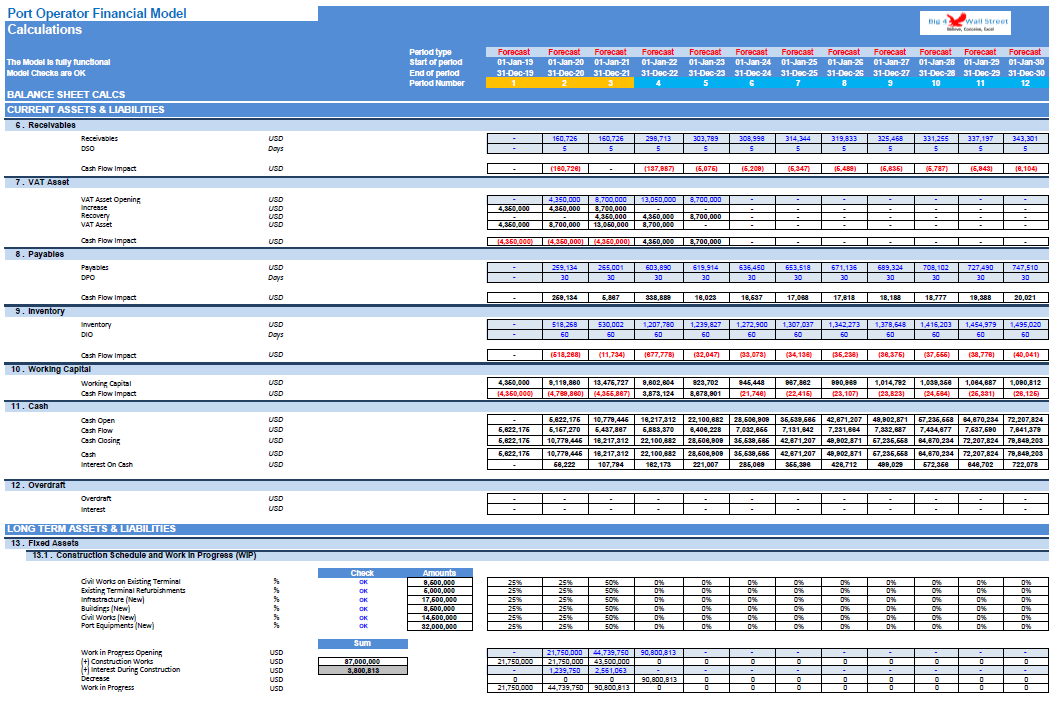Click the 'Period Number' row label
The image size is (1058, 704).
[x=437, y=83]
